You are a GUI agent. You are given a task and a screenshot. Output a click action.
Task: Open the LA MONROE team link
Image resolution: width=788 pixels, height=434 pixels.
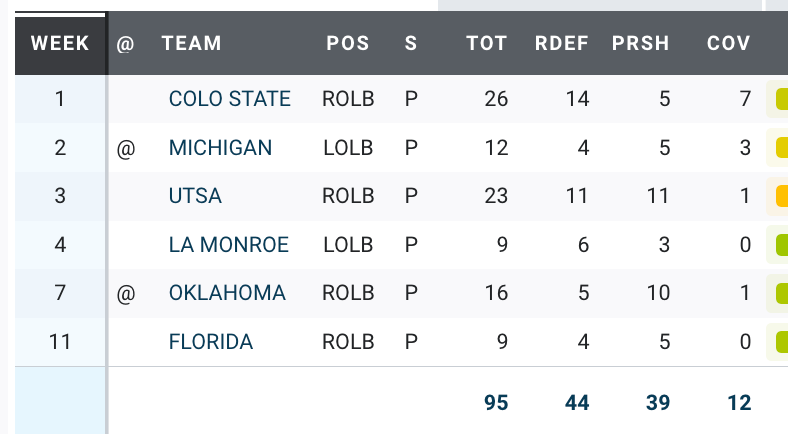pyautogui.click(x=229, y=245)
